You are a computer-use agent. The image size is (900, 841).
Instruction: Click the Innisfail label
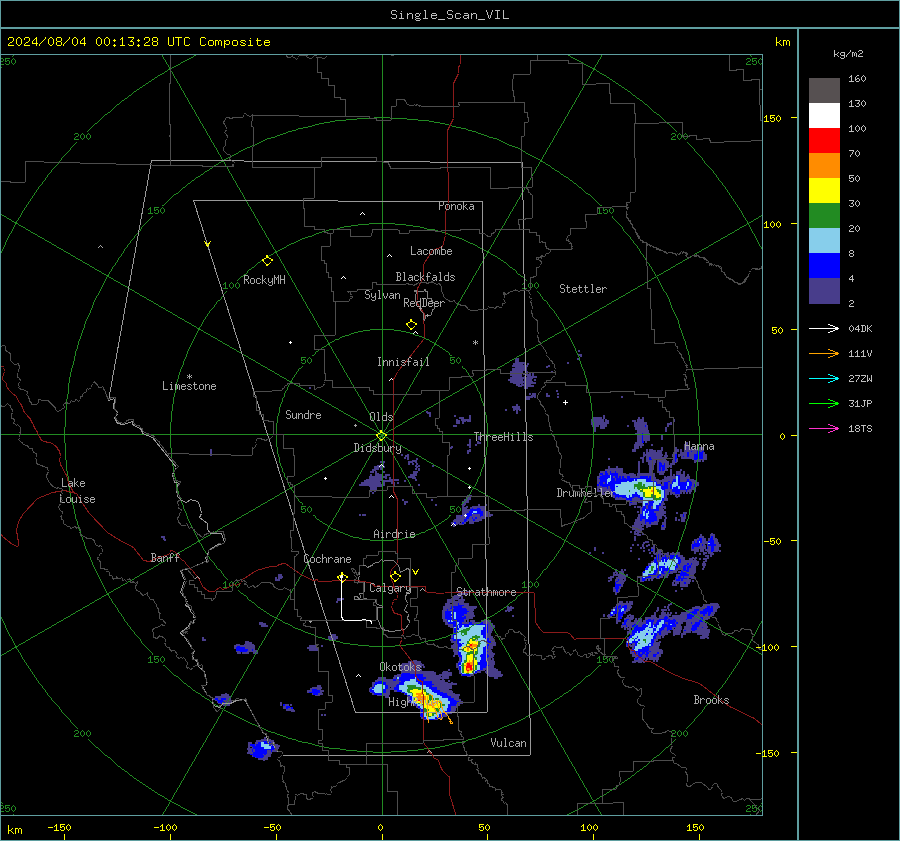coord(403,362)
